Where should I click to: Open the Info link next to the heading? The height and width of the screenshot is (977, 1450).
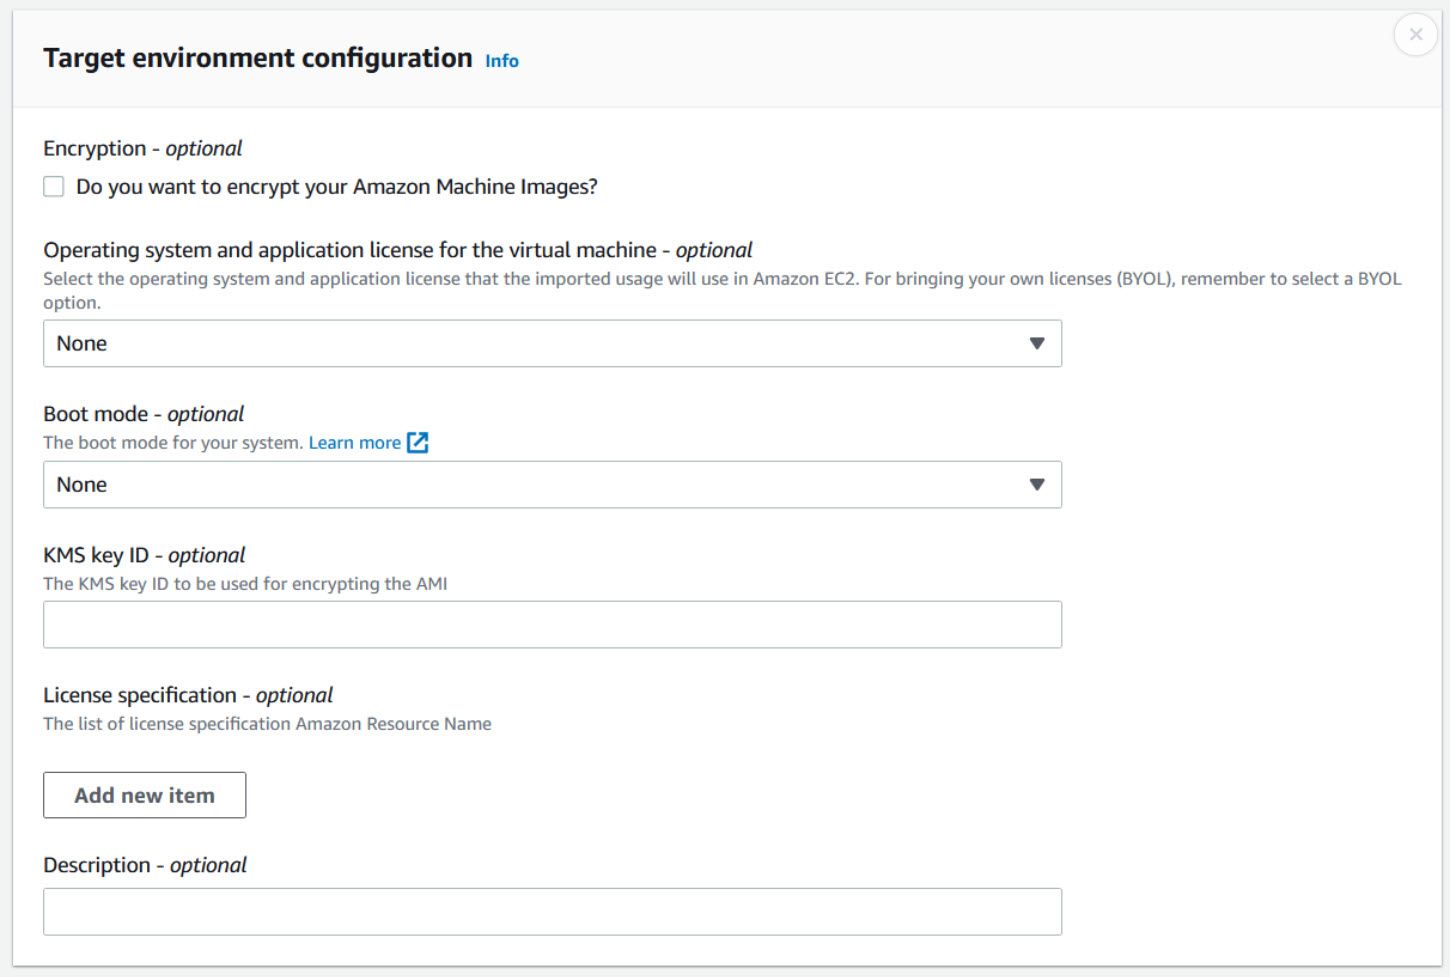click(502, 61)
